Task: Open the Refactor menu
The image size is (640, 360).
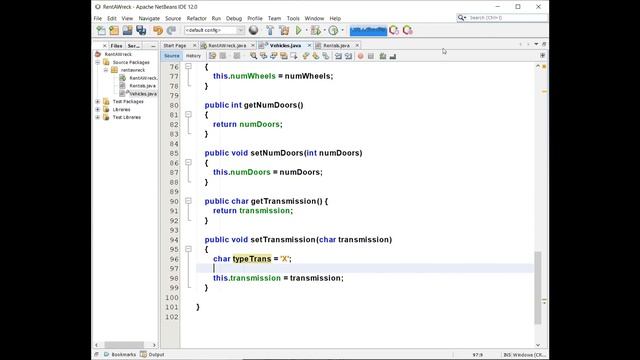Action: pos(196,18)
